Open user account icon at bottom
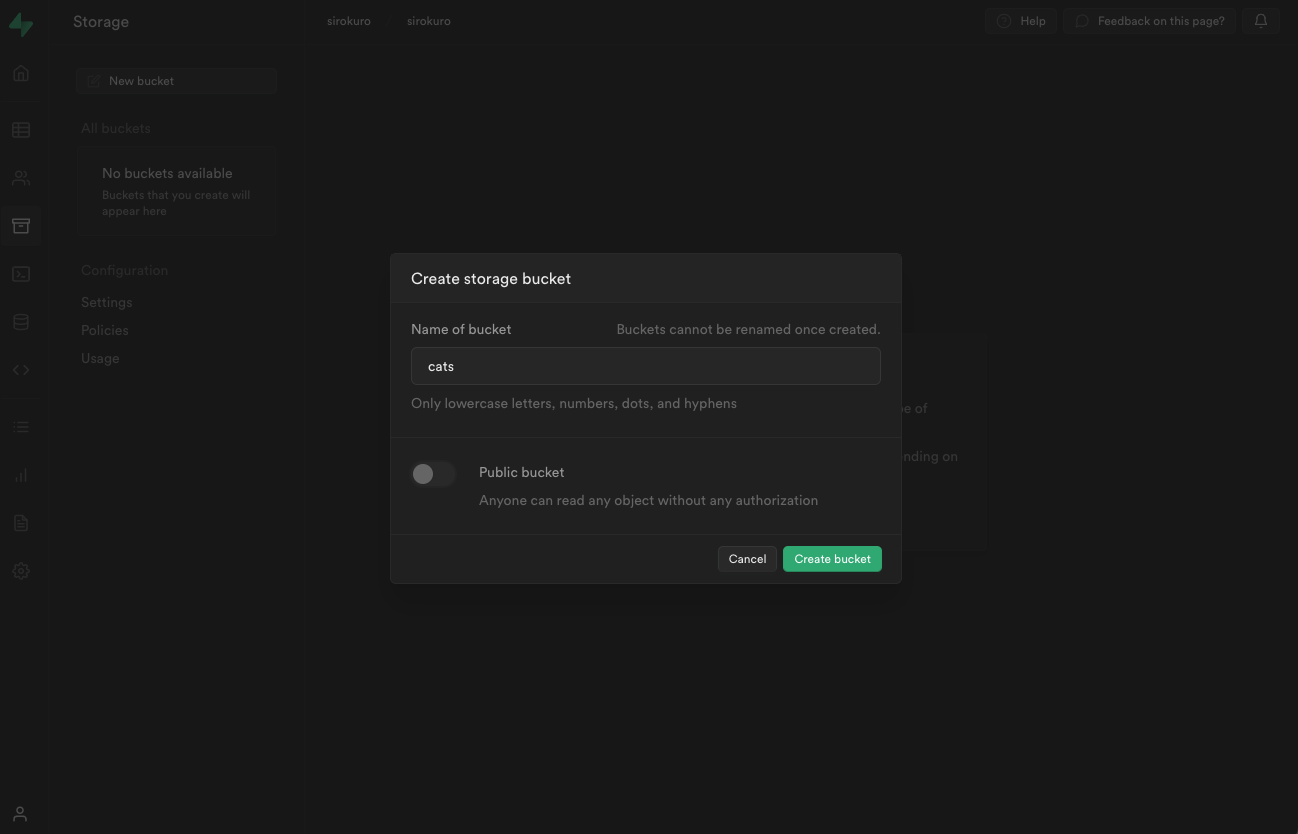 coord(20,814)
